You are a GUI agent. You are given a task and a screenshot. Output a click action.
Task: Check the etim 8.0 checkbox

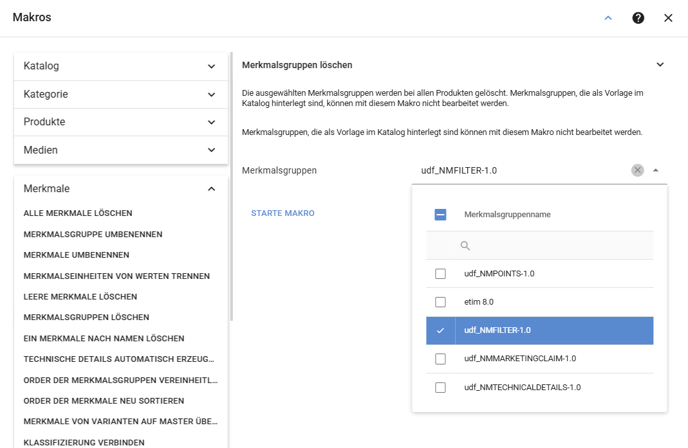pos(440,302)
